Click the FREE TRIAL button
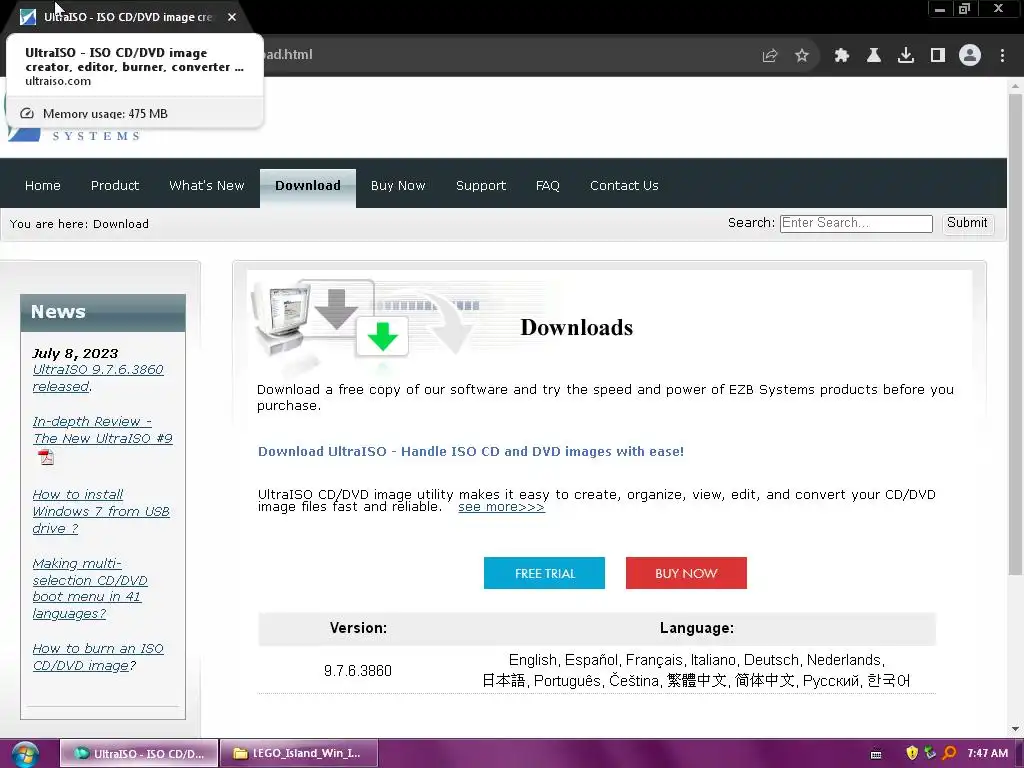The height and width of the screenshot is (768, 1024). pos(544,573)
